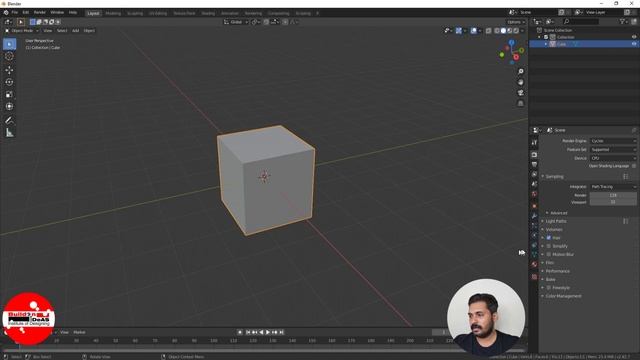Open Modifier properties wrench icon

point(534,216)
